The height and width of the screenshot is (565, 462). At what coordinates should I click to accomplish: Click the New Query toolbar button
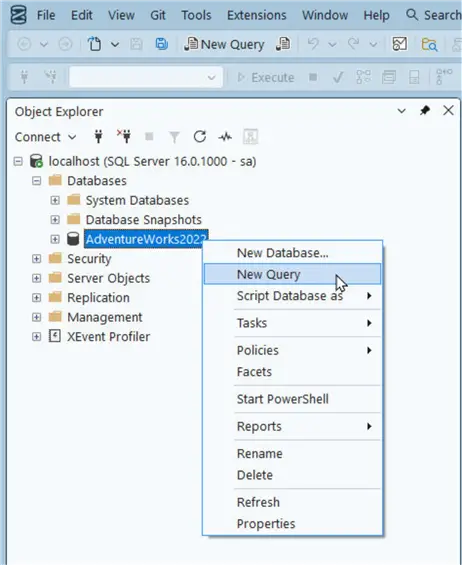[224, 44]
